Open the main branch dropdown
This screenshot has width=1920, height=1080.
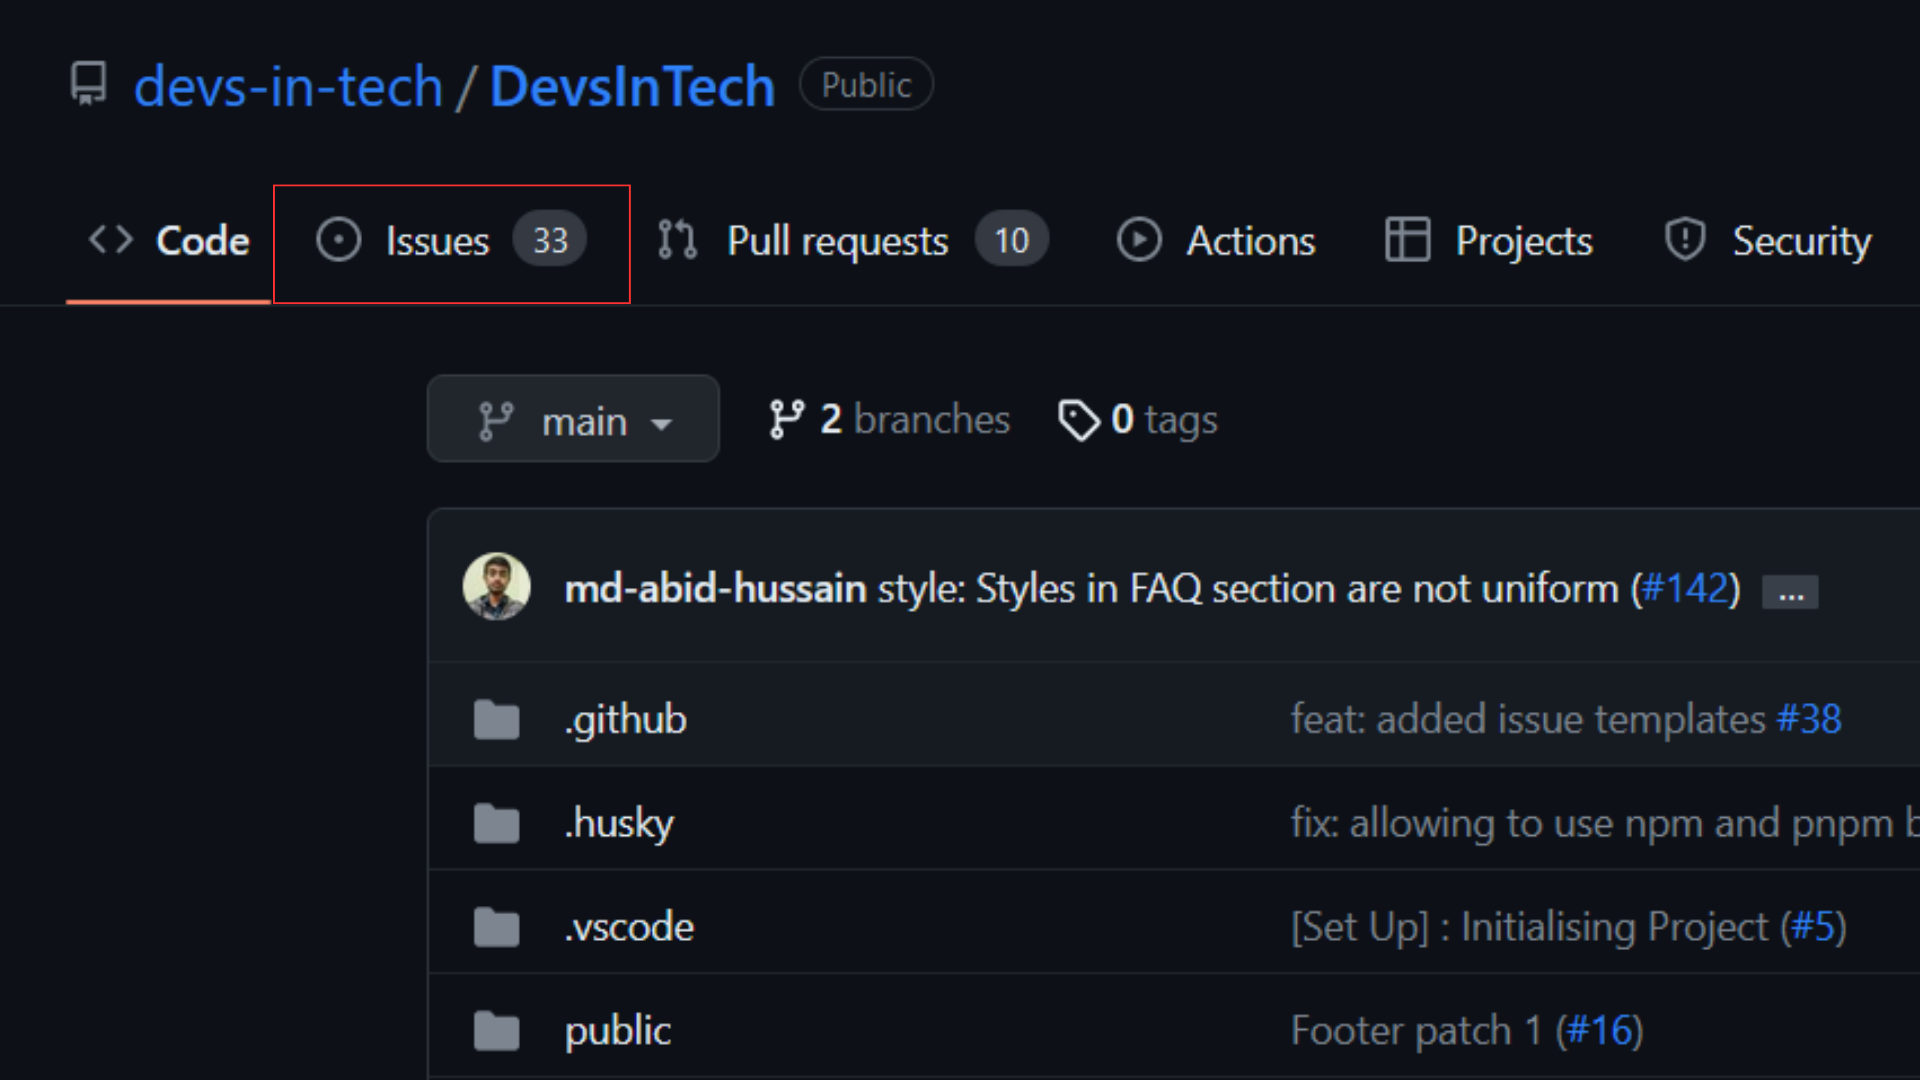pos(573,420)
